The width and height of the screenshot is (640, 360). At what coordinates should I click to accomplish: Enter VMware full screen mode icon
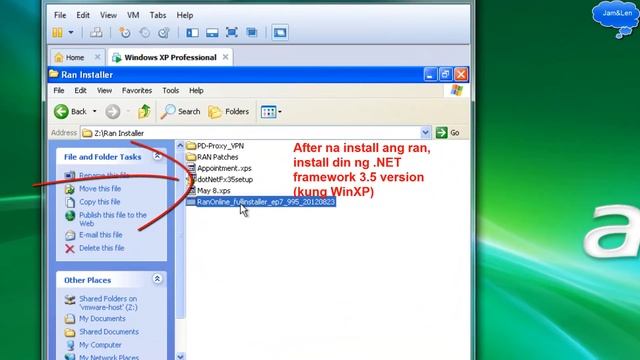pos(231,32)
